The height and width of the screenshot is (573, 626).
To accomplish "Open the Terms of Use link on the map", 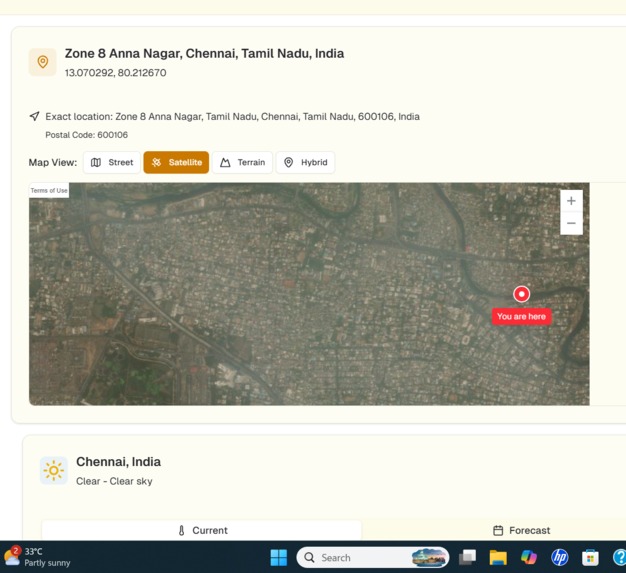I will (49, 190).
